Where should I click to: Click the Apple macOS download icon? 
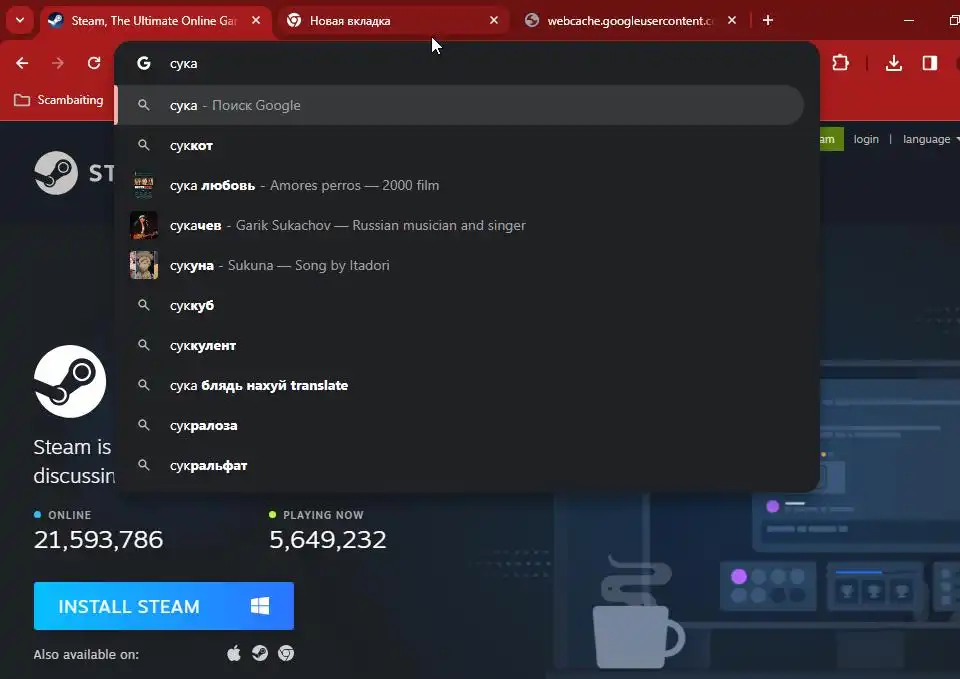(234, 654)
